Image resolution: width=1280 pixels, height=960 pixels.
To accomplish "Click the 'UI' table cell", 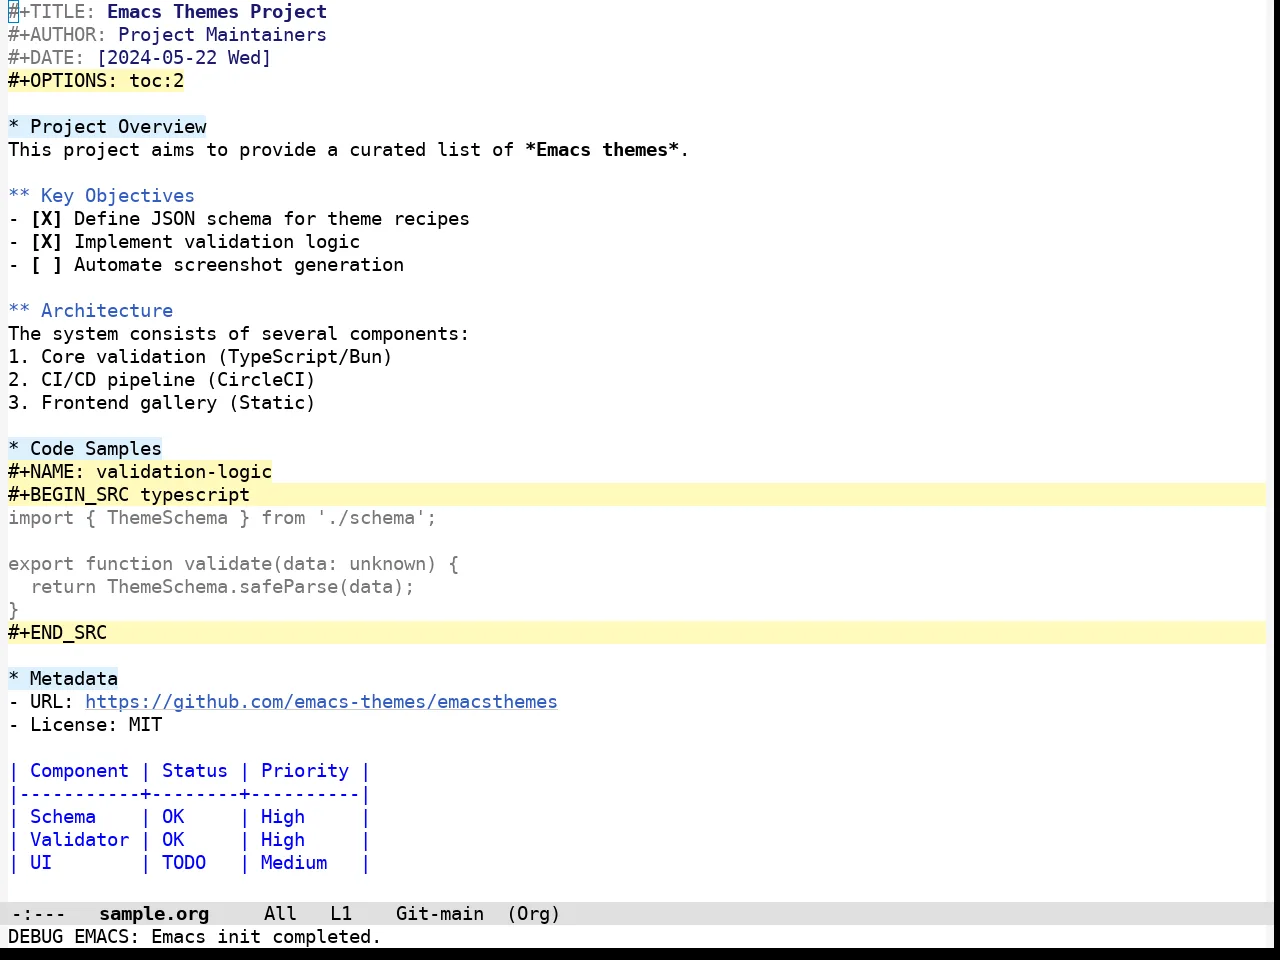I will [41, 863].
